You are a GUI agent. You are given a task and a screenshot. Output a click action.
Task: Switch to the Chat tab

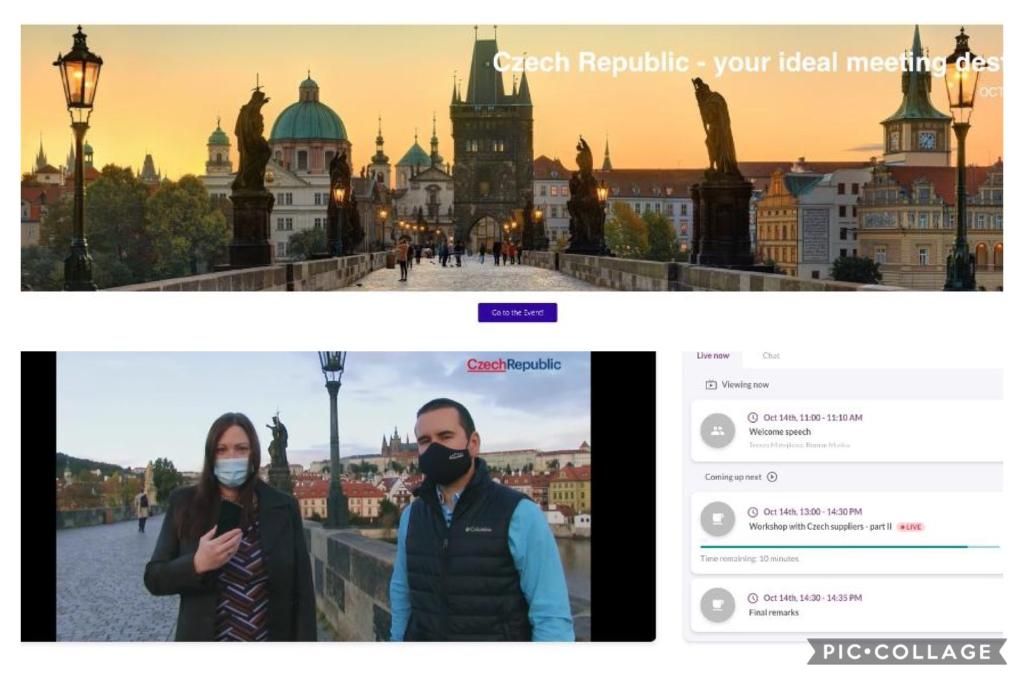(771, 356)
